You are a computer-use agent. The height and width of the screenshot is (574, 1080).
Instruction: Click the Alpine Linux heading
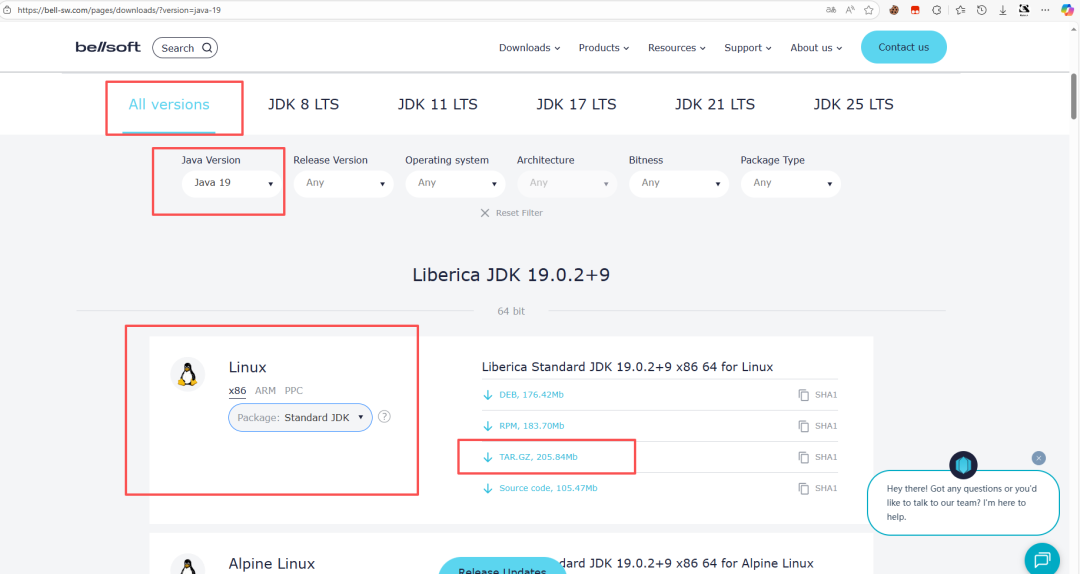point(271,564)
